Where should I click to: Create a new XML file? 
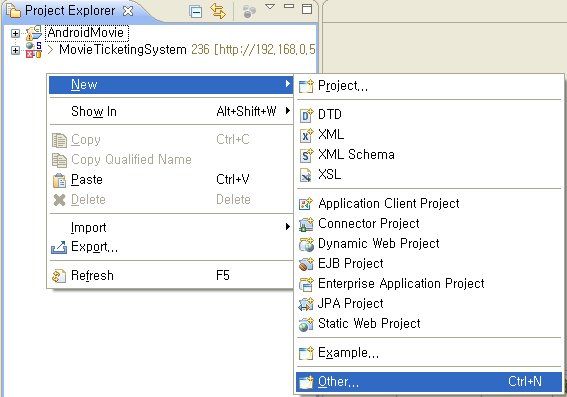(429, 135)
